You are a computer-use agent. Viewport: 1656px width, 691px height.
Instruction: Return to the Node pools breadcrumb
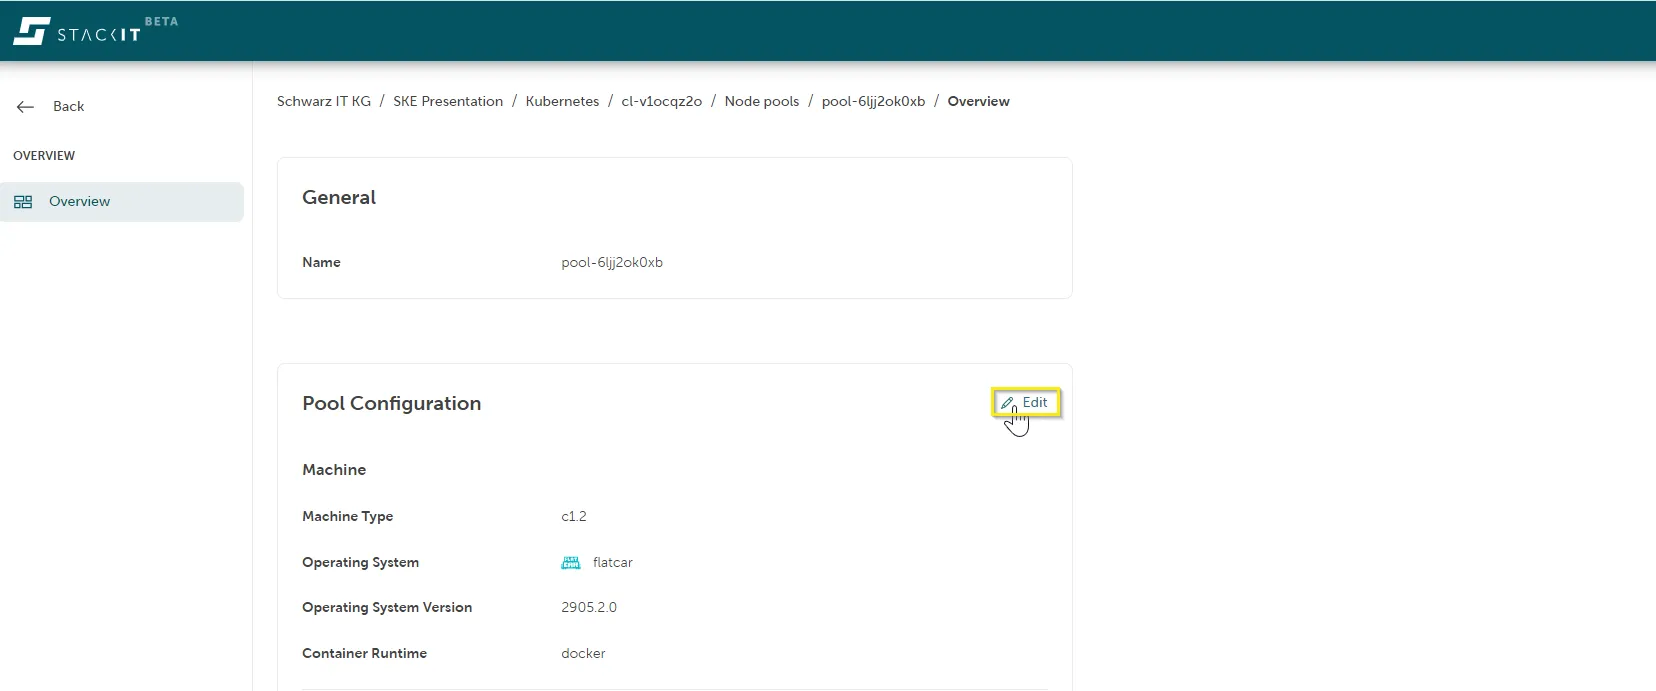[x=761, y=102]
